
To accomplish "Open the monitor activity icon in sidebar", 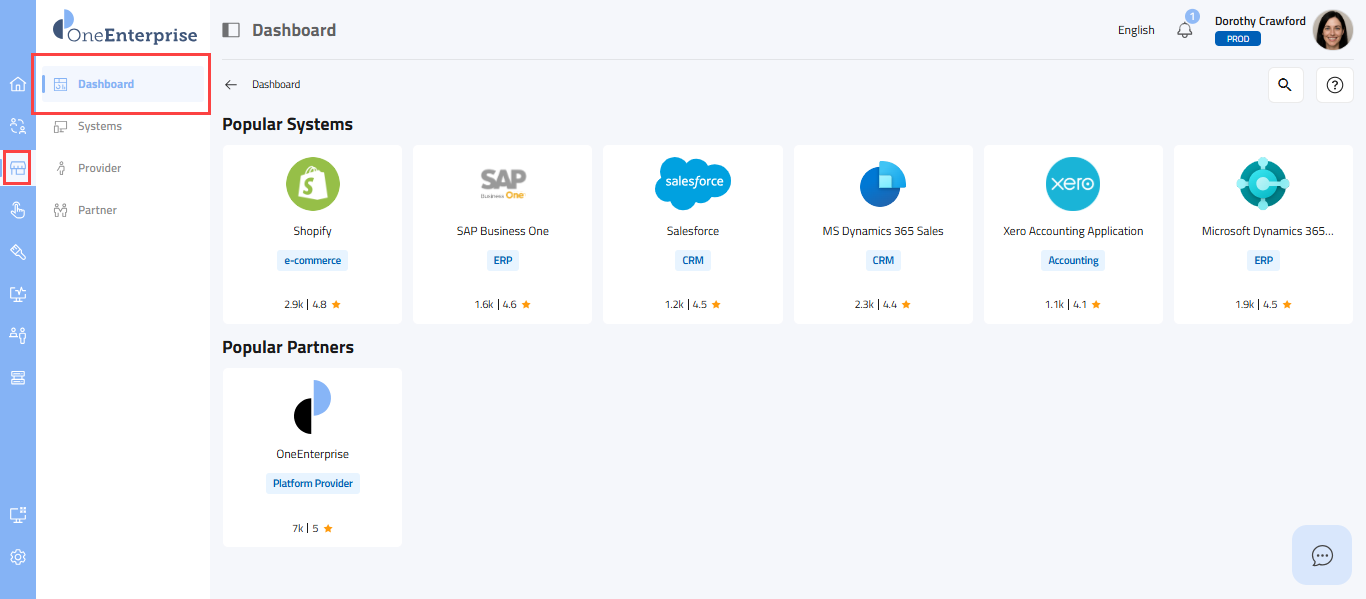I will click(x=17, y=294).
